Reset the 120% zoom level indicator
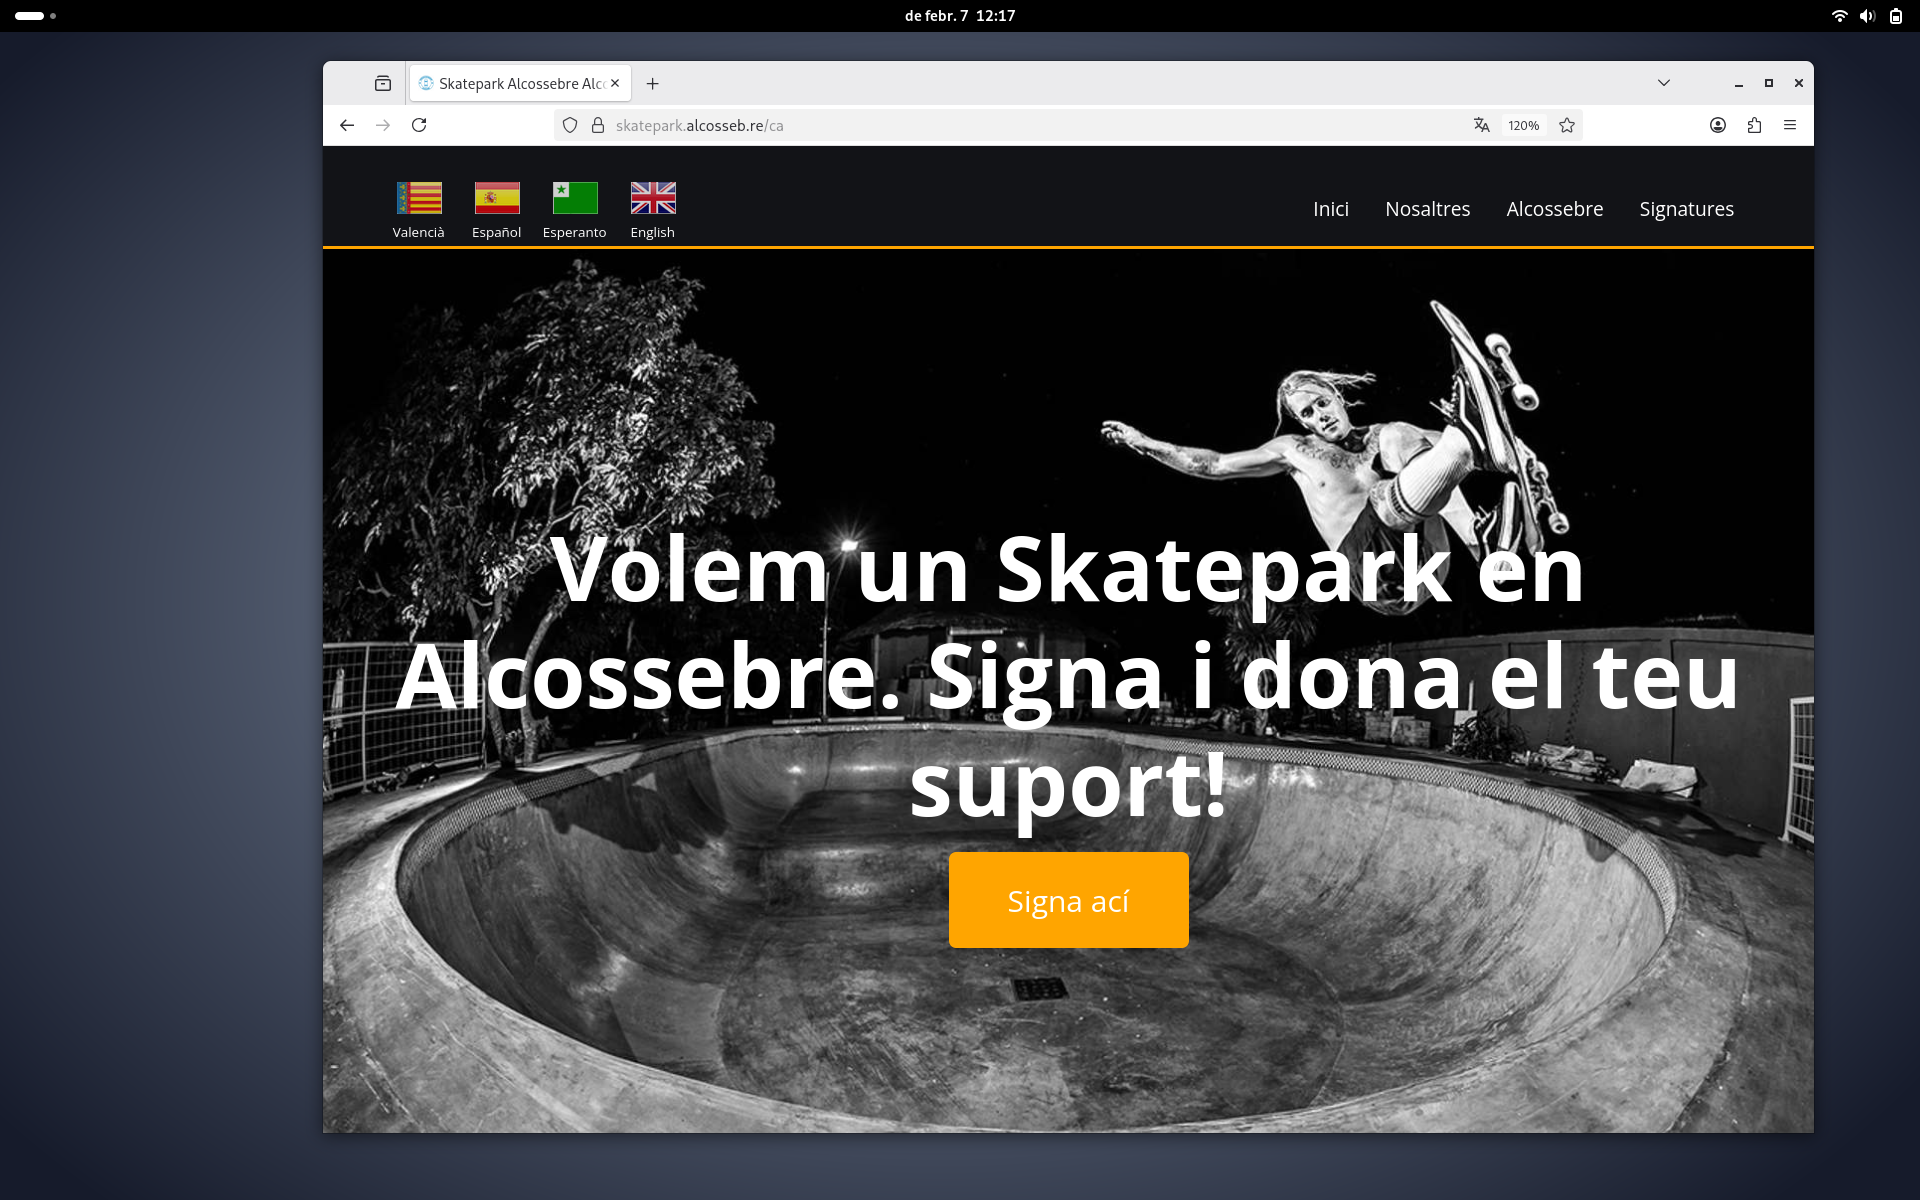This screenshot has width=1920, height=1200. (x=1523, y=125)
